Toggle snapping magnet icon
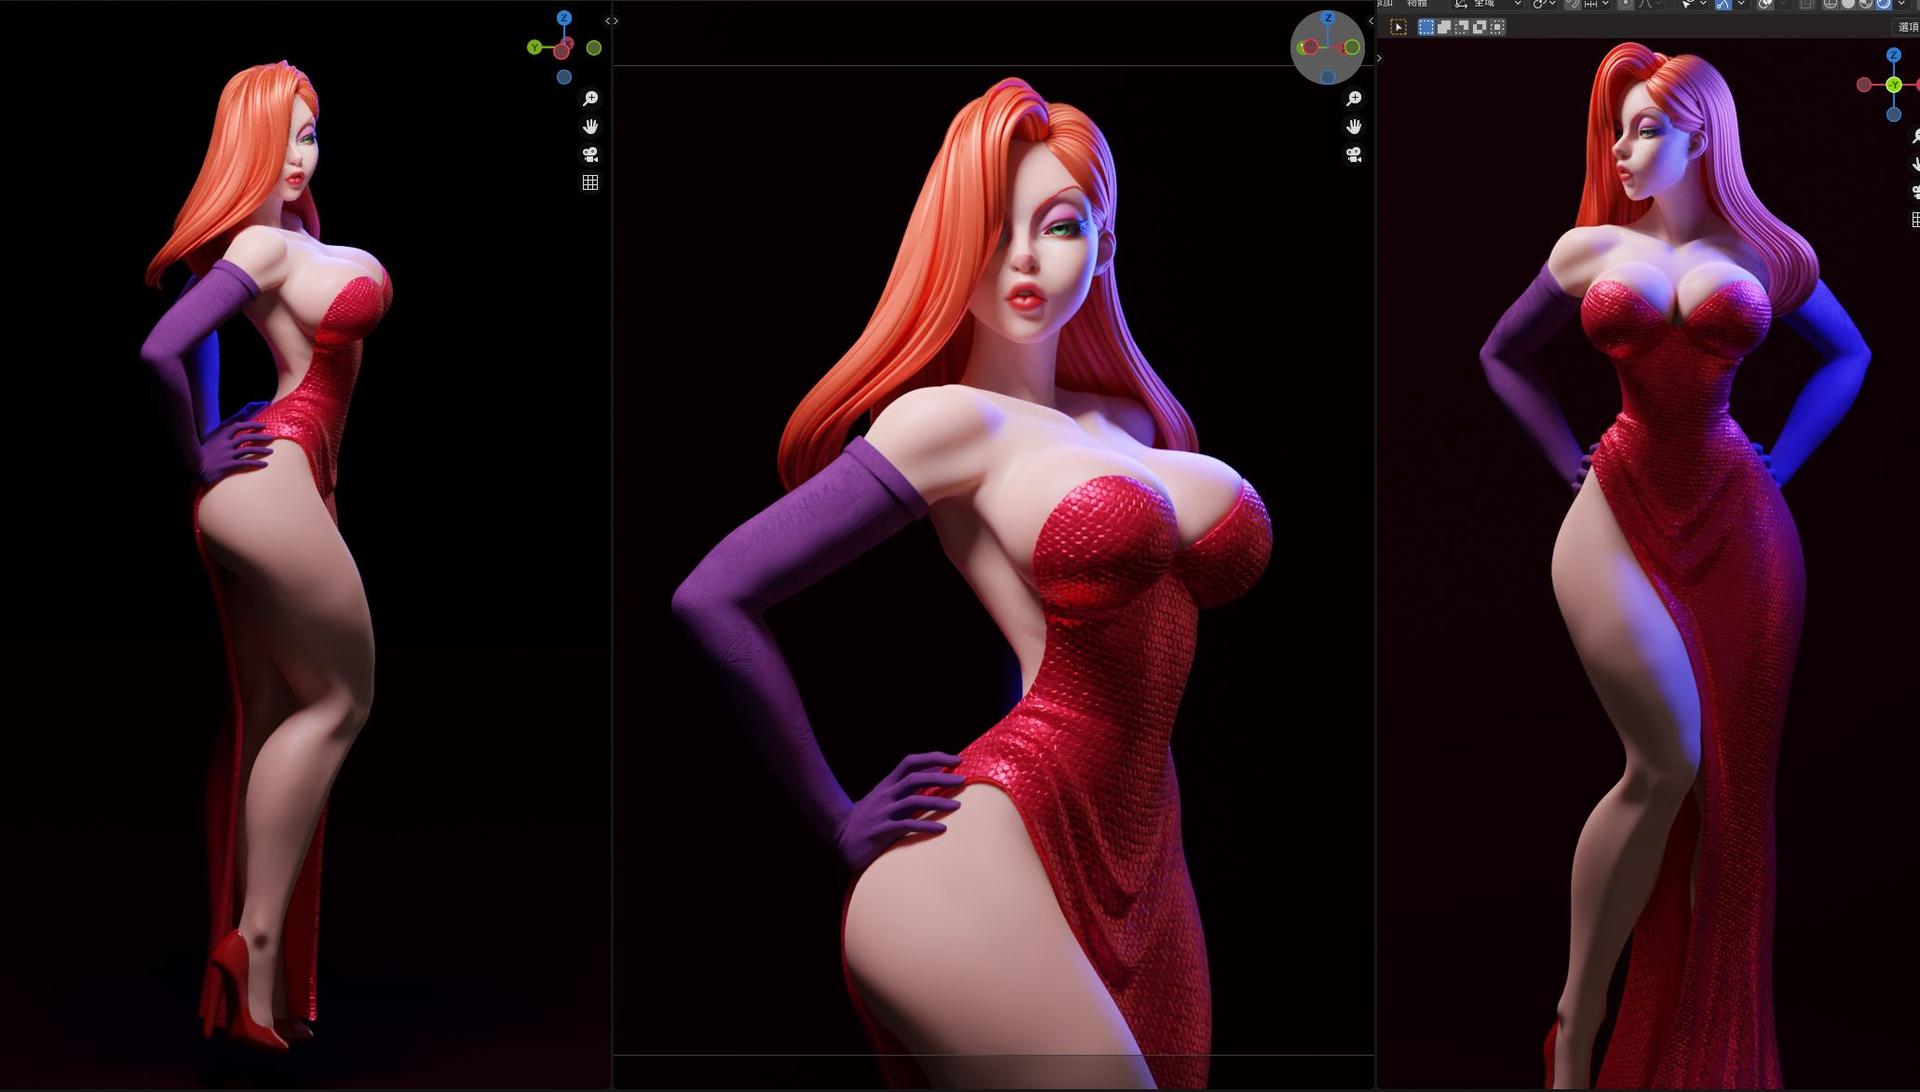This screenshot has width=1920, height=1092. click(x=1573, y=3)
